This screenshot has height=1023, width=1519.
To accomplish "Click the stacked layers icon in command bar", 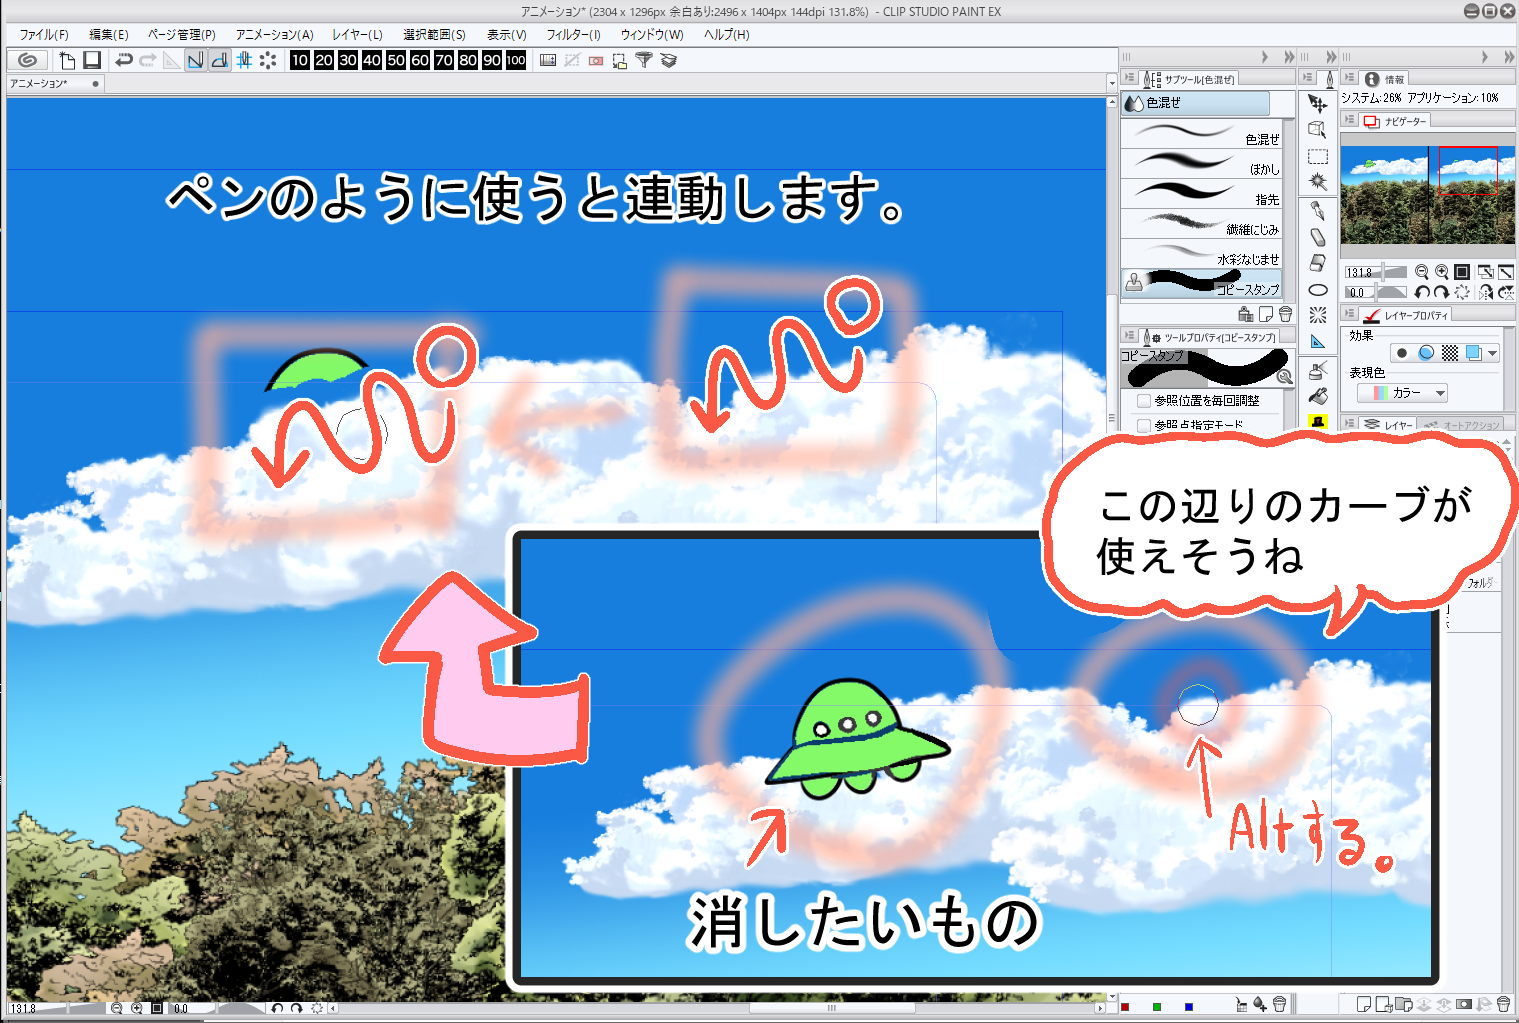I will coord(669,60).
